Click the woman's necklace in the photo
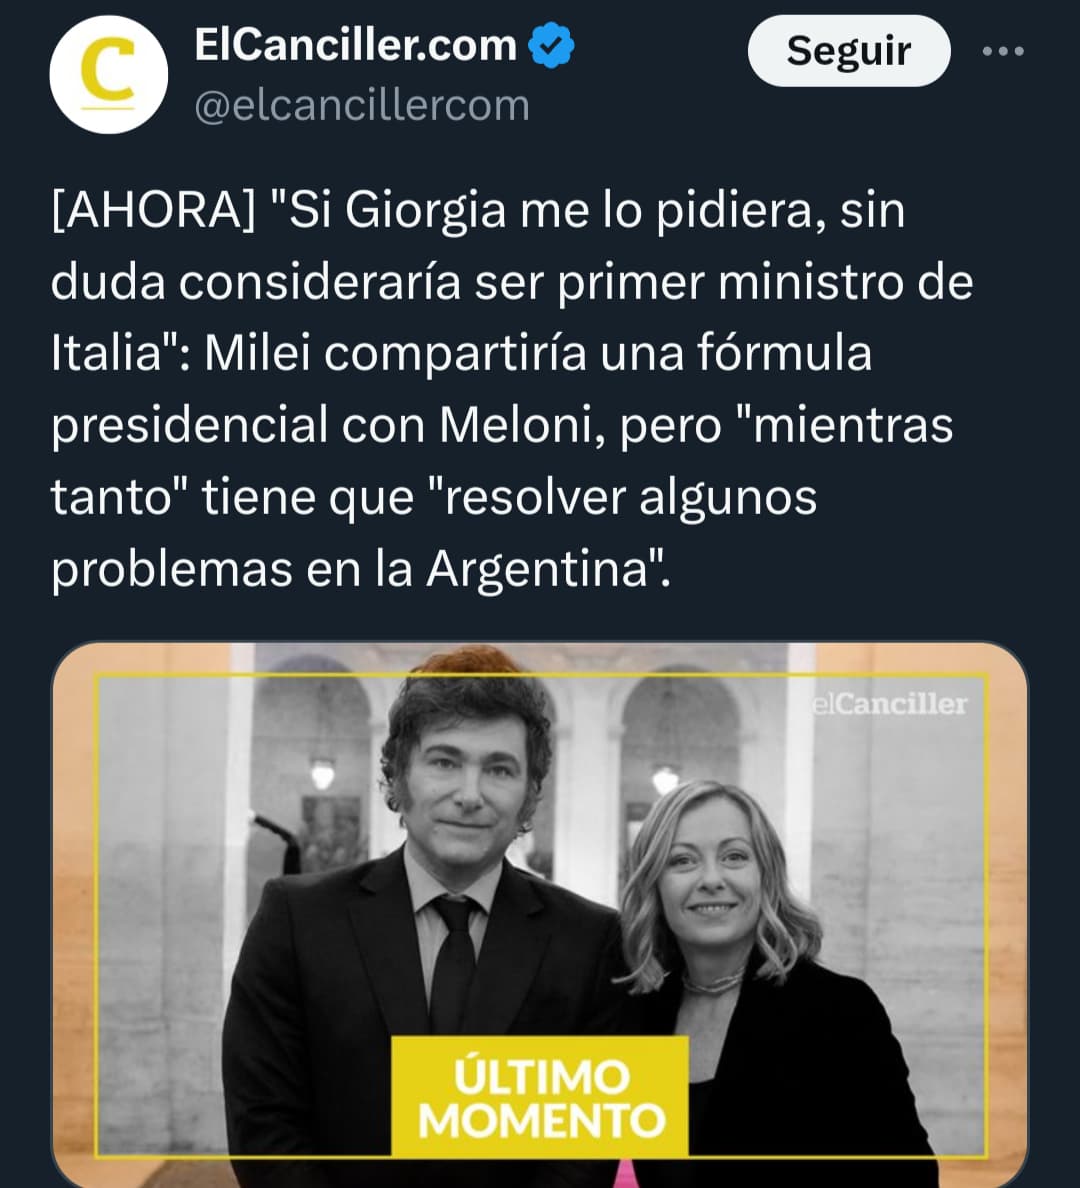Image resolution: width=1080 pixels, height=1188 pixels. 711,983
